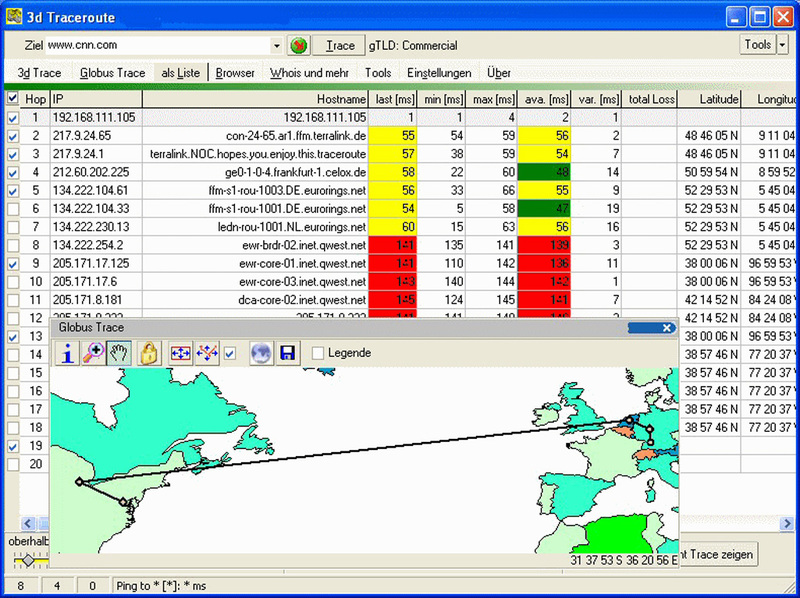The image size is (800, 598).
Task: Sort by the last [ms] column header
Action: (x=392, y=99)
